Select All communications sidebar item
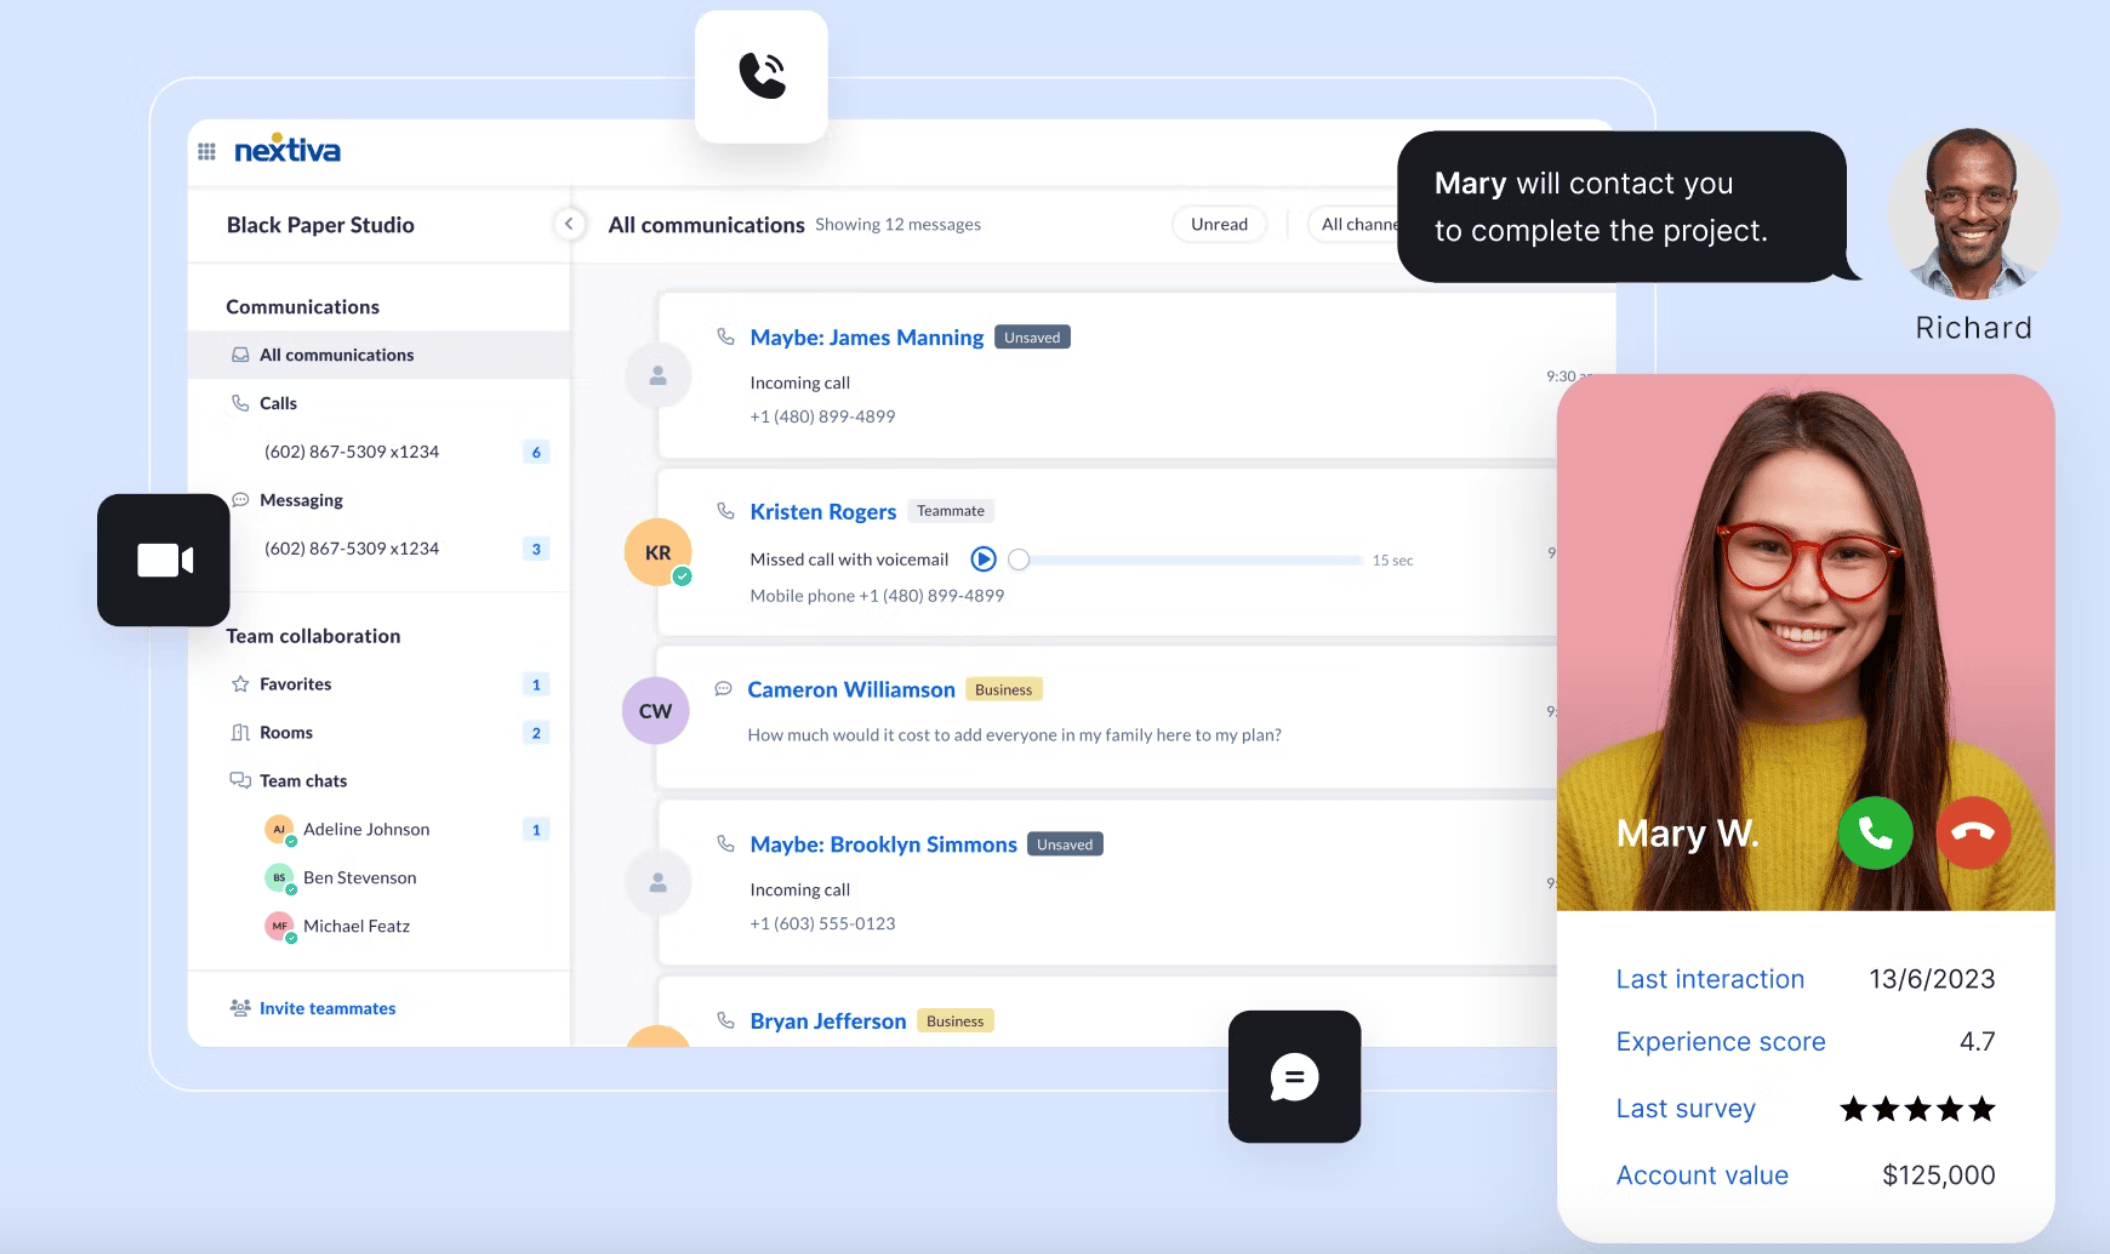 coord(336,354)
